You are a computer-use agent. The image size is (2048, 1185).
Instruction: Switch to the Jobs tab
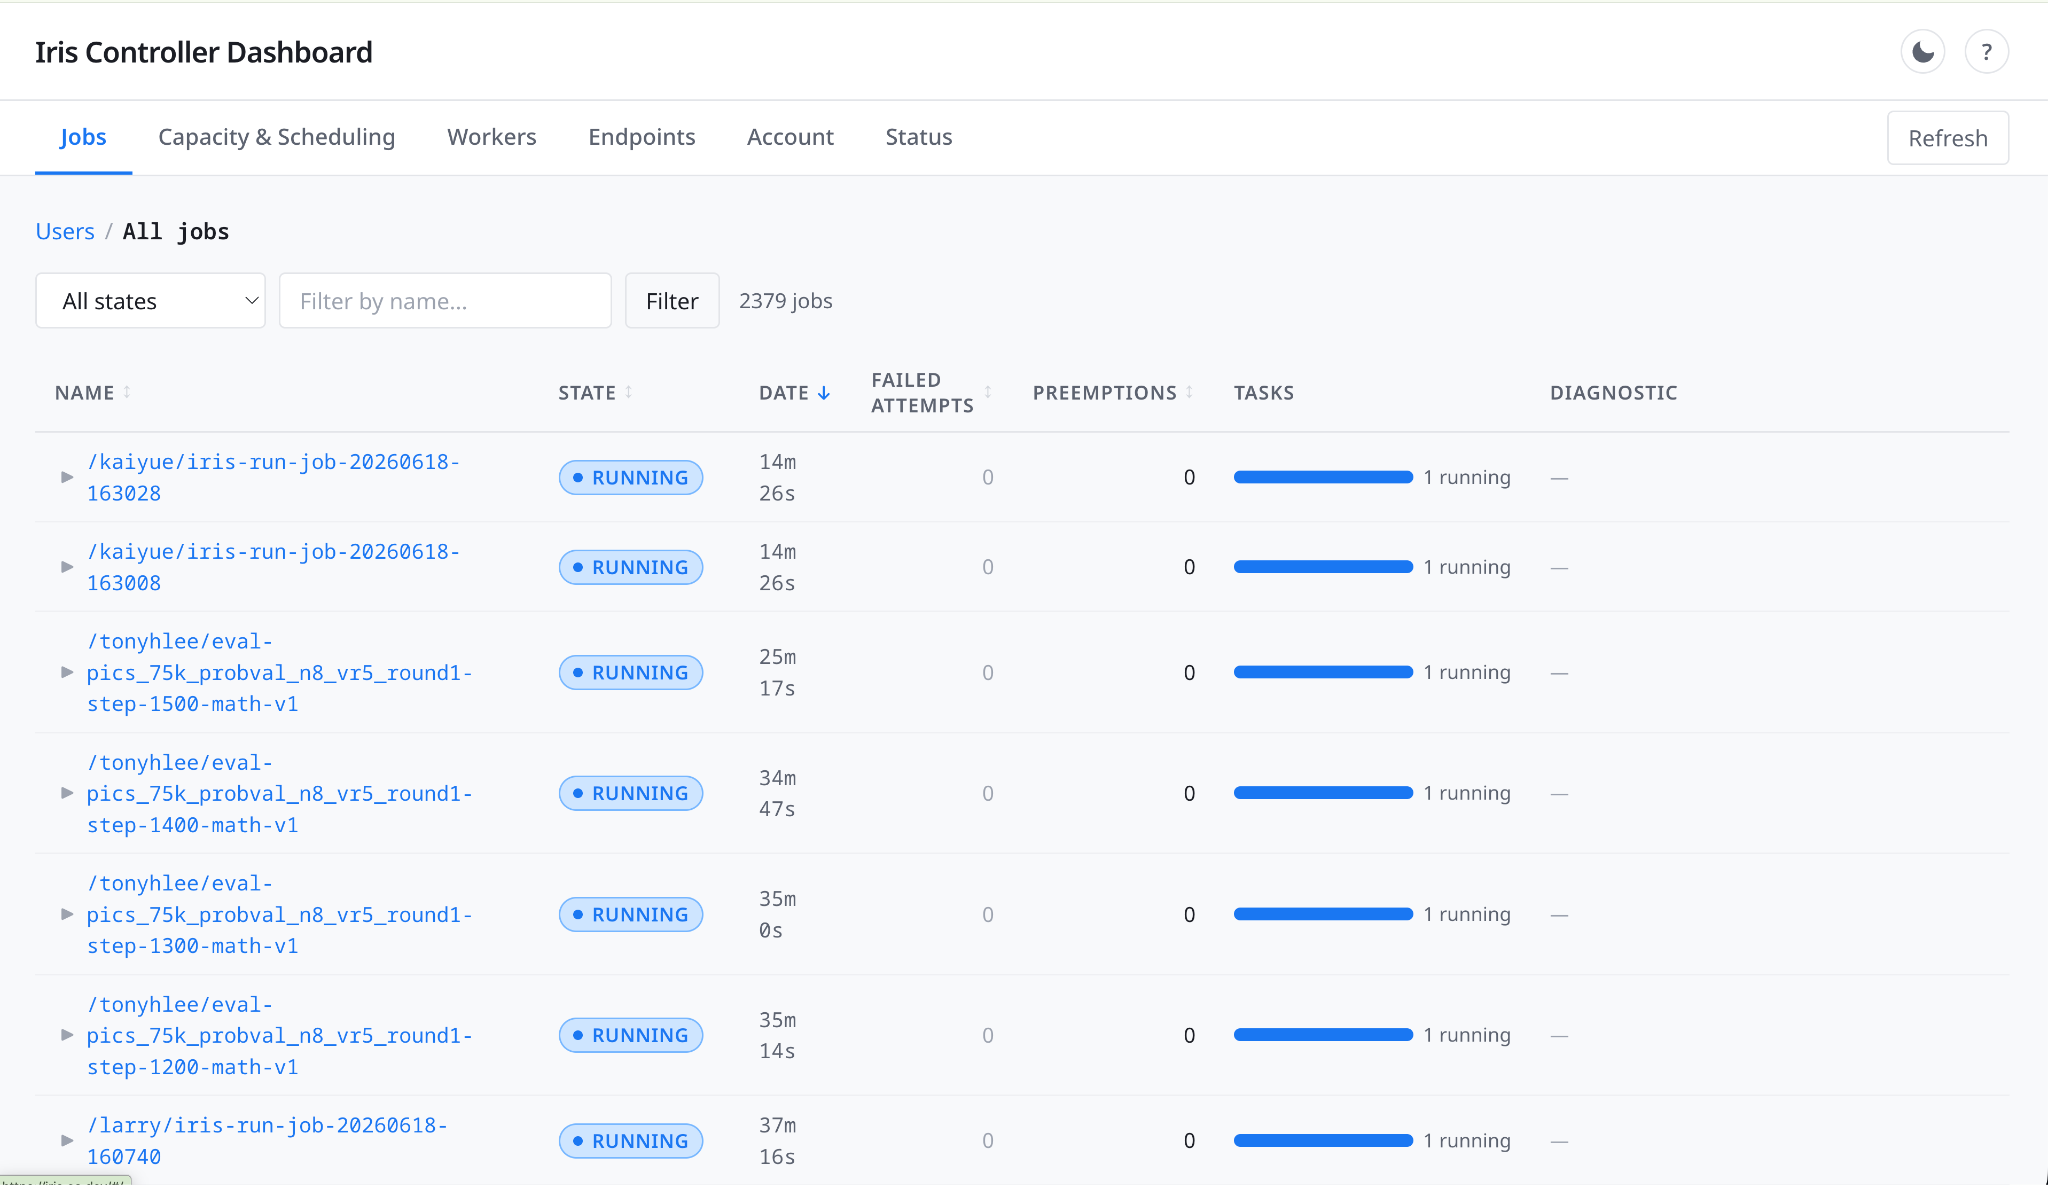83,137
